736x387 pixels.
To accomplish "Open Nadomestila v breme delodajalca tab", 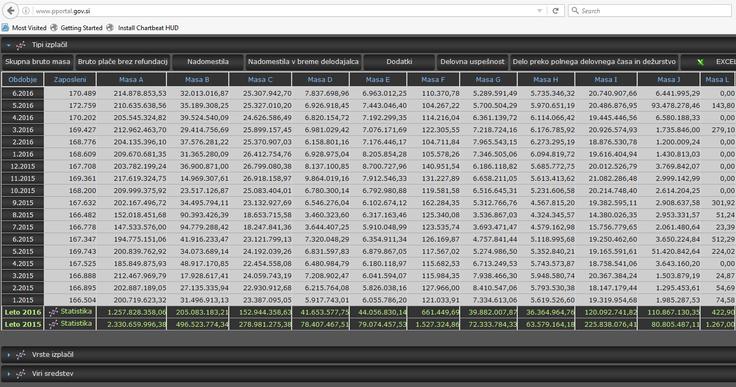I will (303, 62).
